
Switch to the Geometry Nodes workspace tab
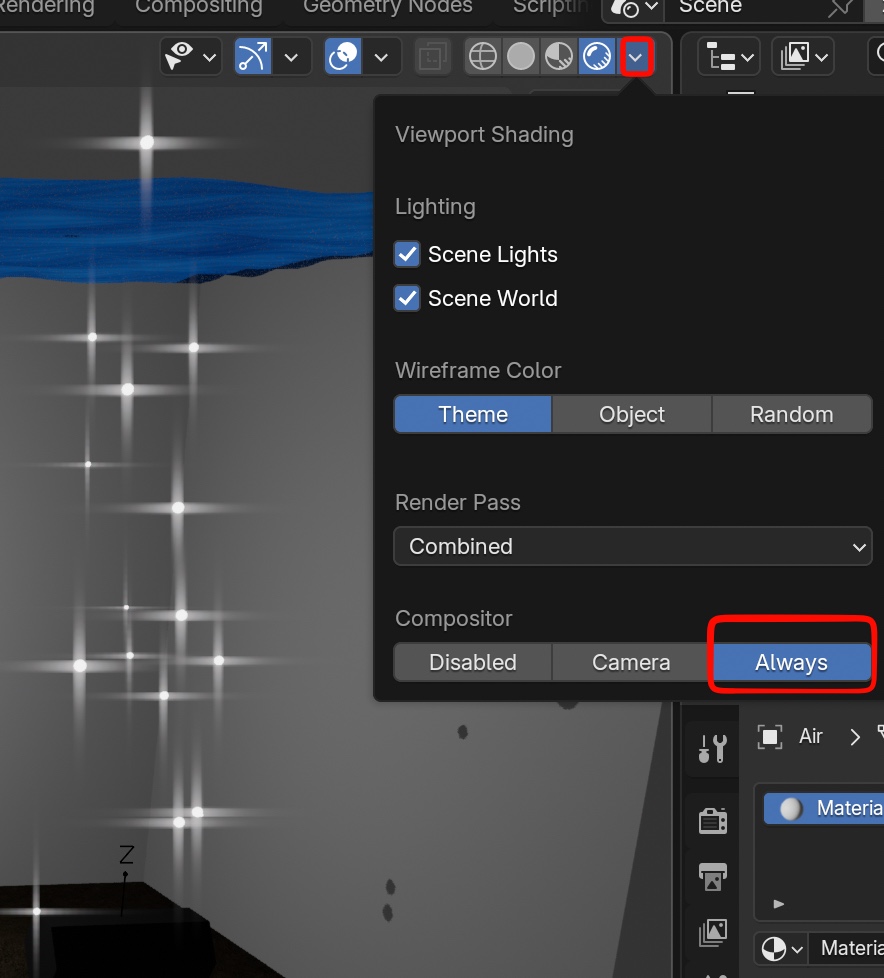pos(387,8)
